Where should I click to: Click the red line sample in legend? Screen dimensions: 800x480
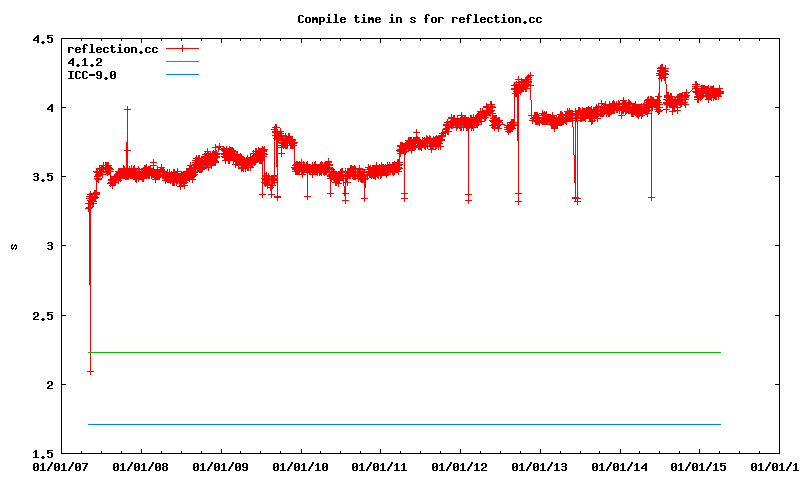point(183,49)
